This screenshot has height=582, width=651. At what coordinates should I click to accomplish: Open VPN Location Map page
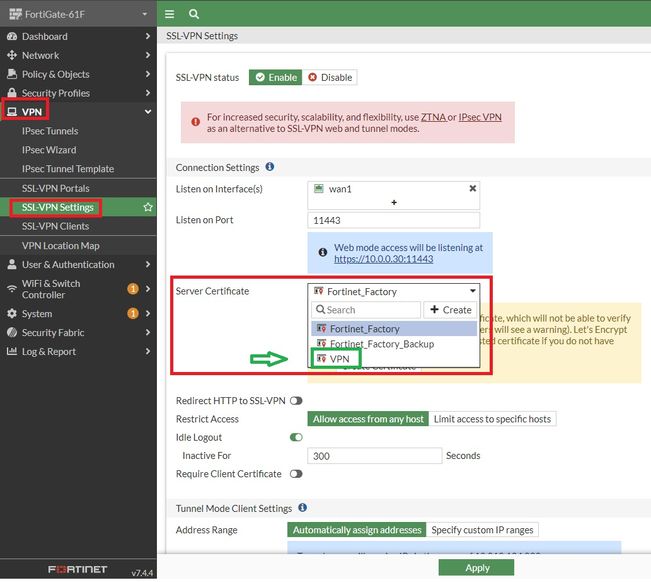click(x=61, y=246)
